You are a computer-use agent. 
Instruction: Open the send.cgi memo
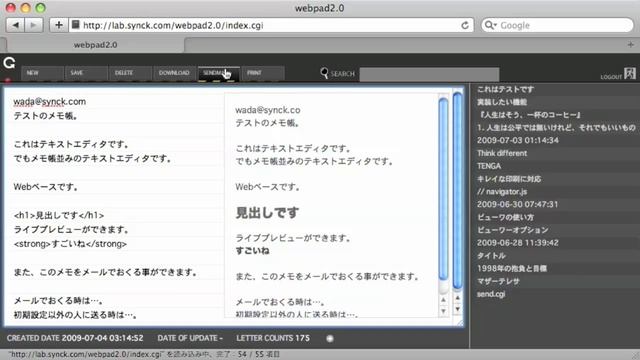click(491, 294)
